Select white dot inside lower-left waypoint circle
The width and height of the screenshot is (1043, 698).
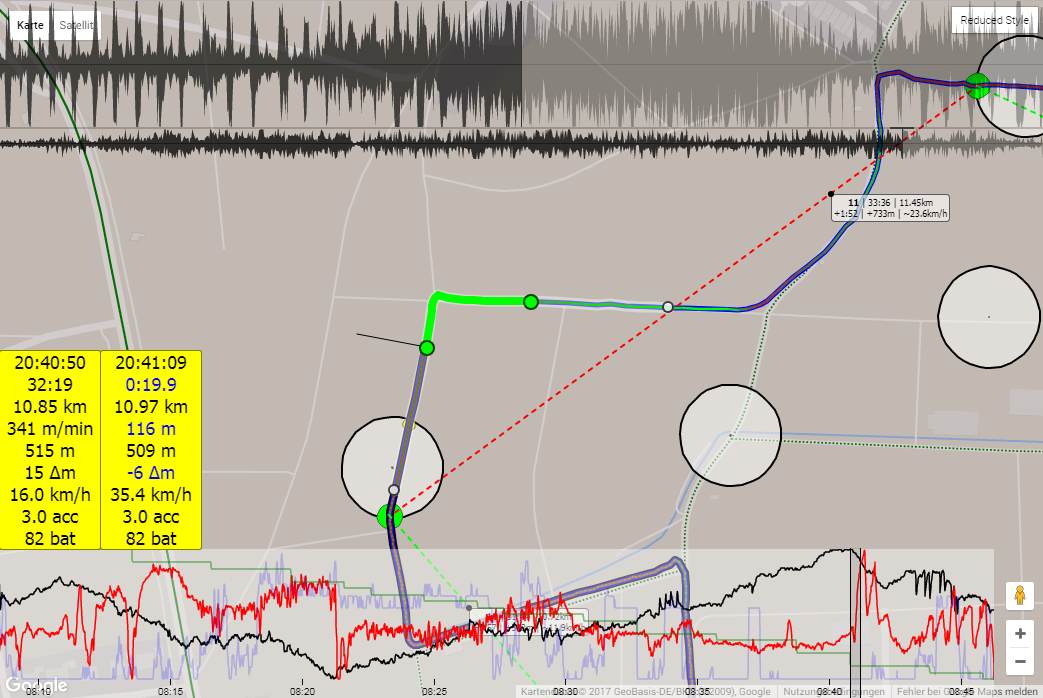tap(394, 490)
